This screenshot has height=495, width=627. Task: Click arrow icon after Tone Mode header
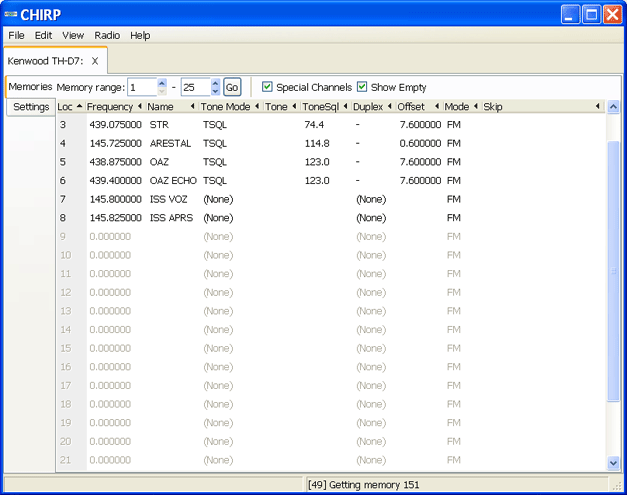[257, 106]
